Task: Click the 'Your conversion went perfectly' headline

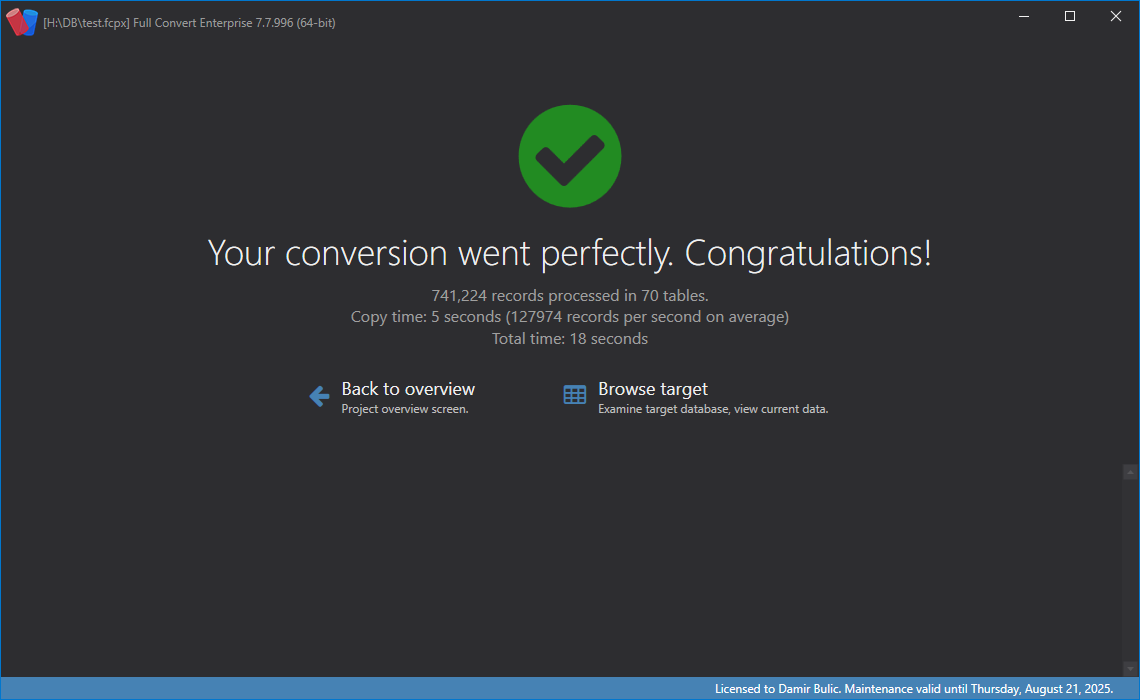Action: tap(570, 253)
